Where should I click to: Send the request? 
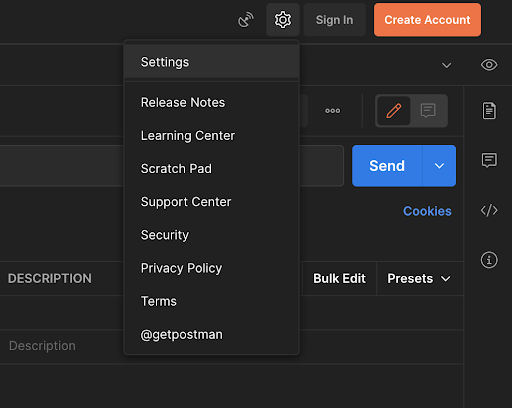pos(387,166)
